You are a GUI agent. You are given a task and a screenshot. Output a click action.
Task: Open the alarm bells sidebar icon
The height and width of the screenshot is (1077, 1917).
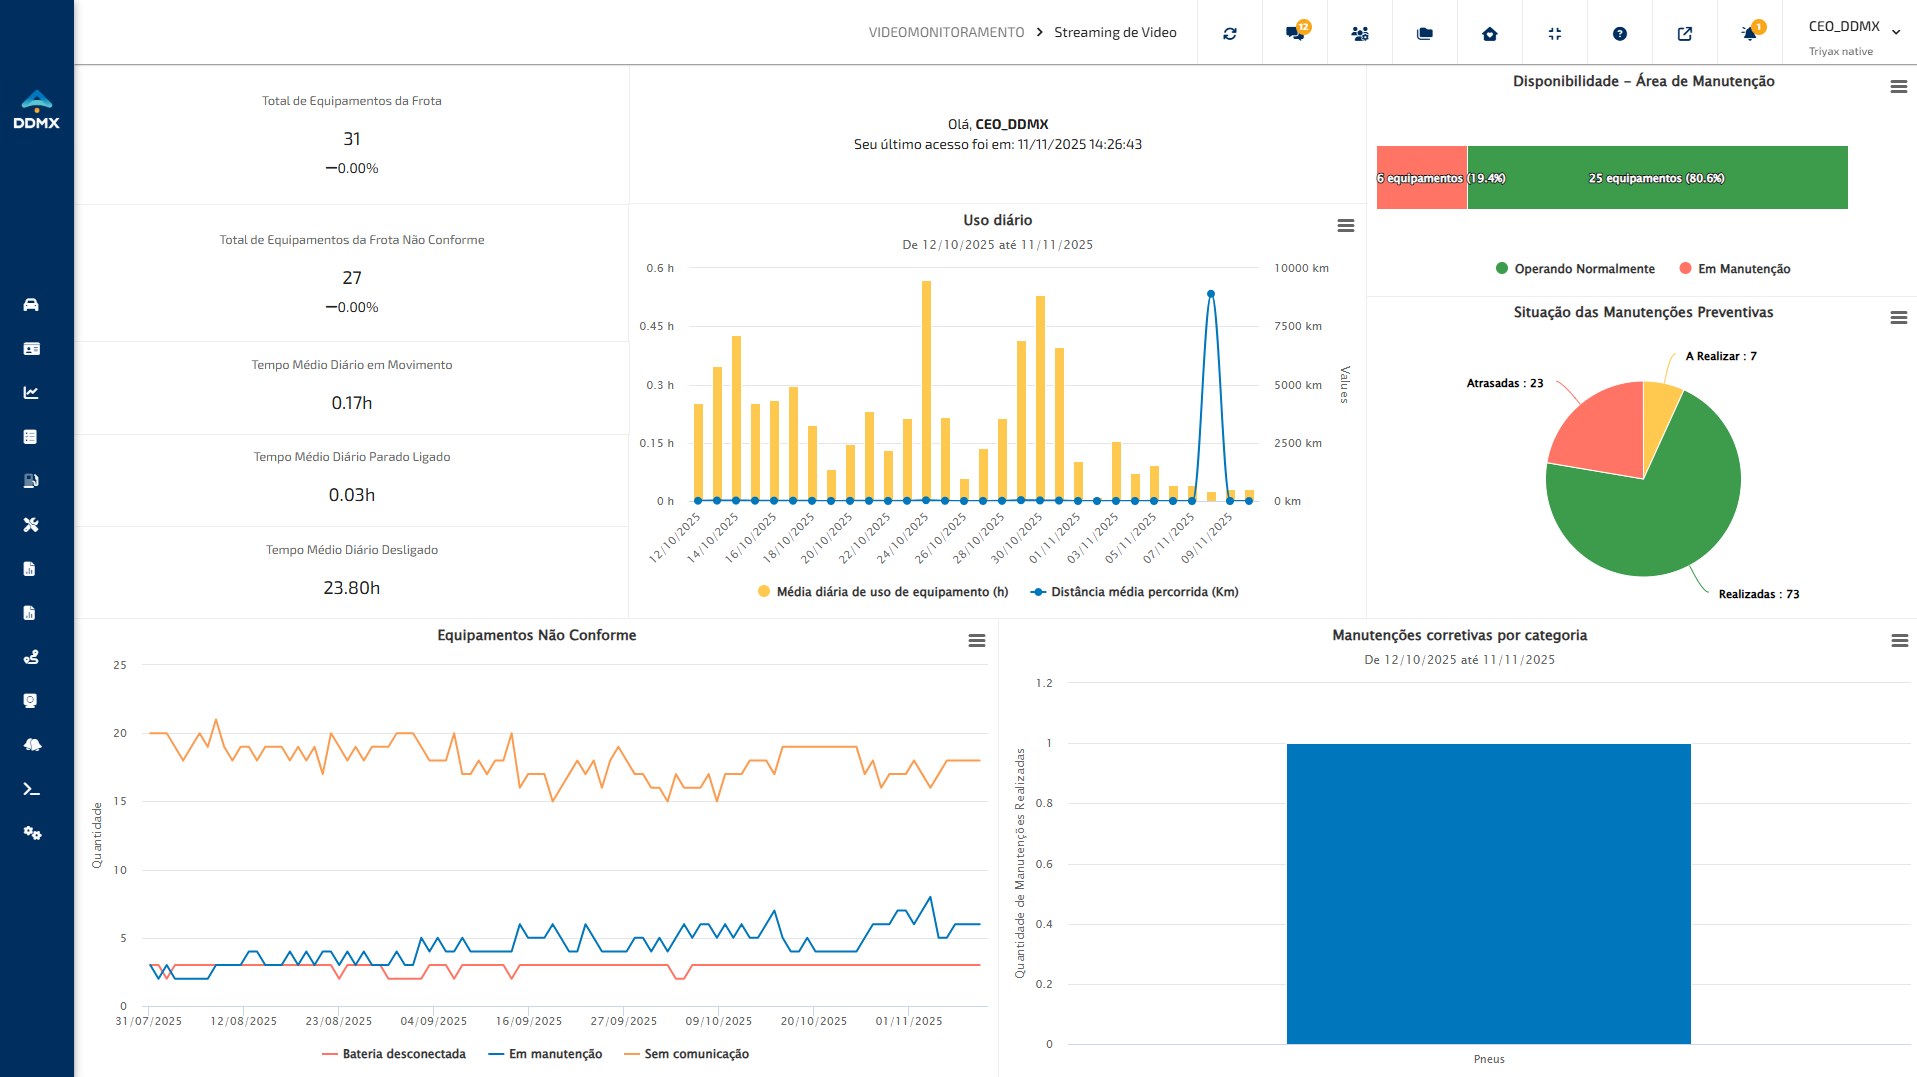tap(31, 745)
